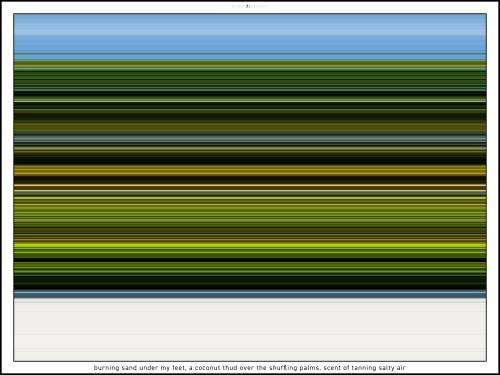Pick the yellow-green striped band above the brown
The image size is (500, 375).
tap(250, 212)
